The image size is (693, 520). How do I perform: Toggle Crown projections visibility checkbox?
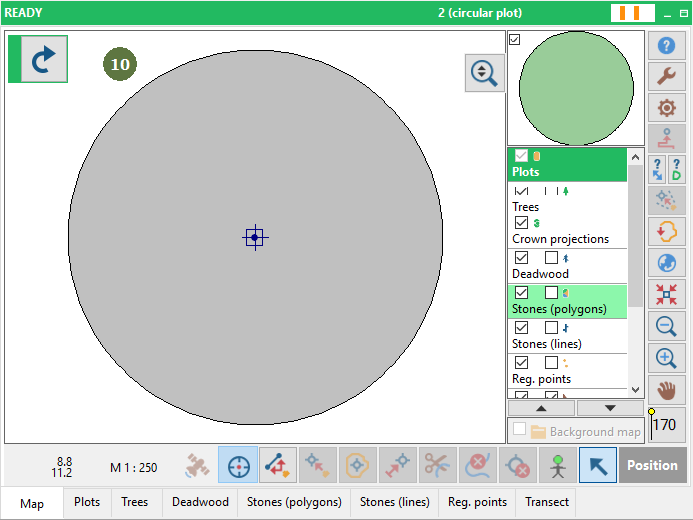coord(522,222)
